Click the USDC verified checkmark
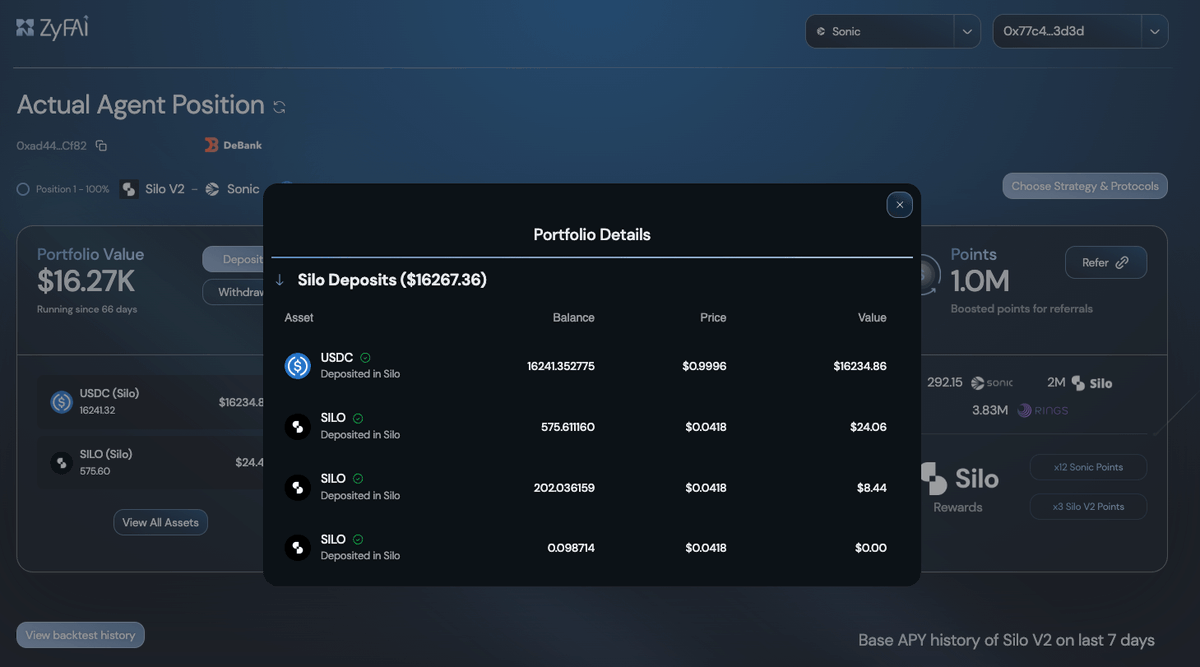 [365, 358]
